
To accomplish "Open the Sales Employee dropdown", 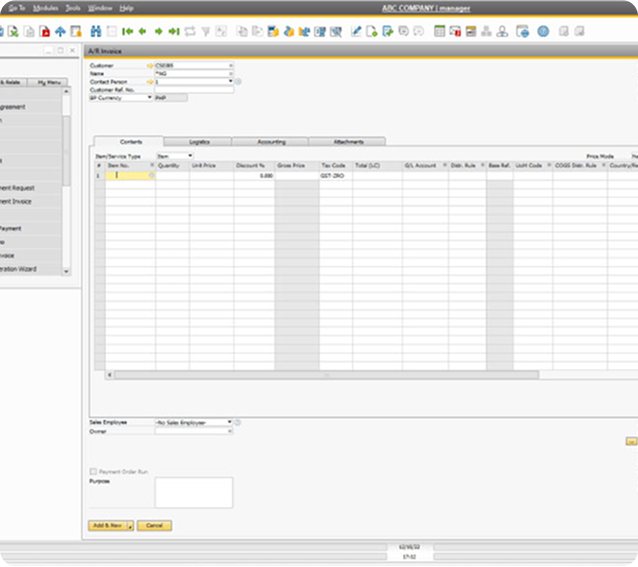I will pos(229,423).
